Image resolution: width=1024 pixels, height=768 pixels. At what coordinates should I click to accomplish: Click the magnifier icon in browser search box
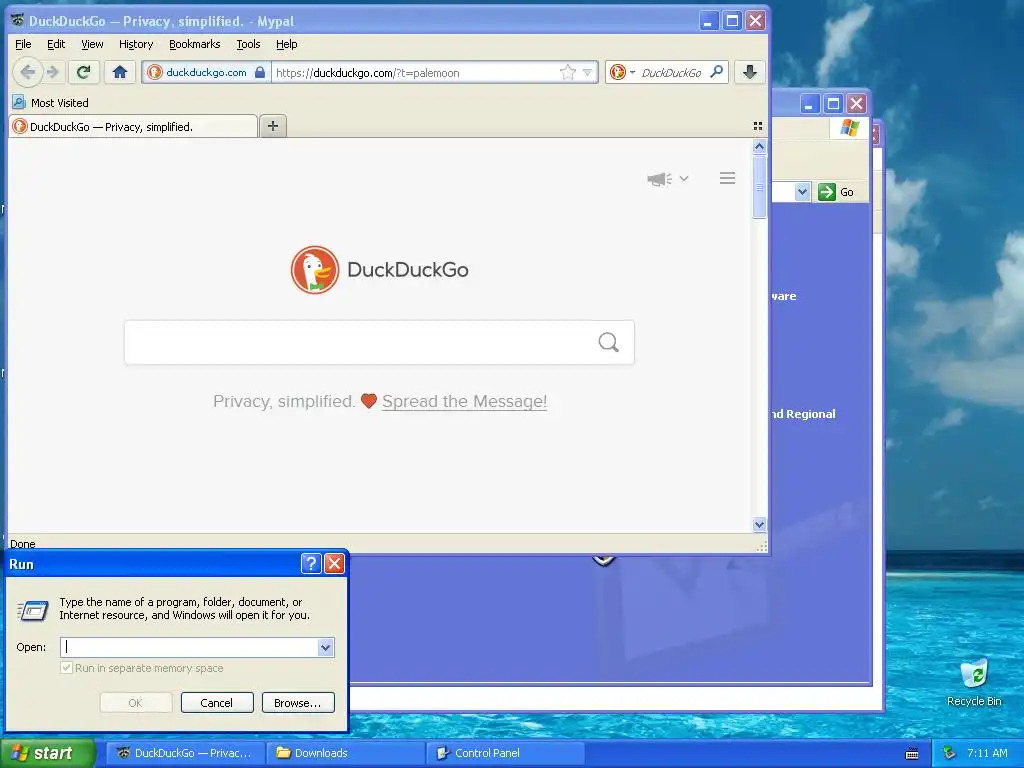point(716,72)
